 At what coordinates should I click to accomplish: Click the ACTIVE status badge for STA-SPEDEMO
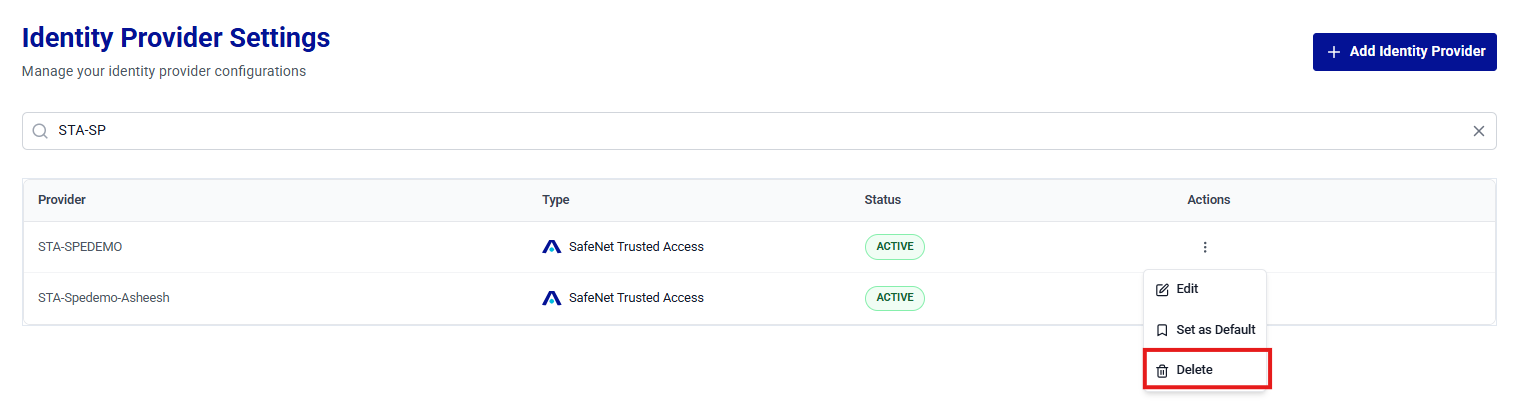point(894,247)
